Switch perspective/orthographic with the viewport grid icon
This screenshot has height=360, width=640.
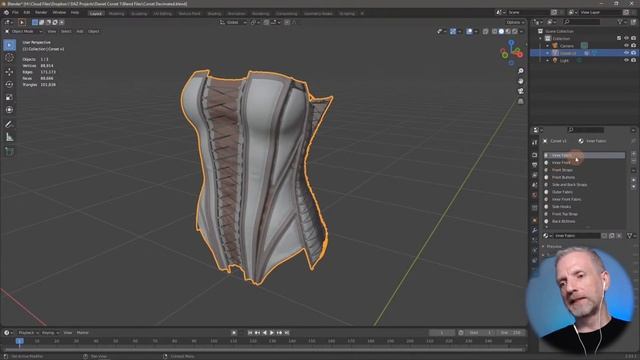coord(521,101)
